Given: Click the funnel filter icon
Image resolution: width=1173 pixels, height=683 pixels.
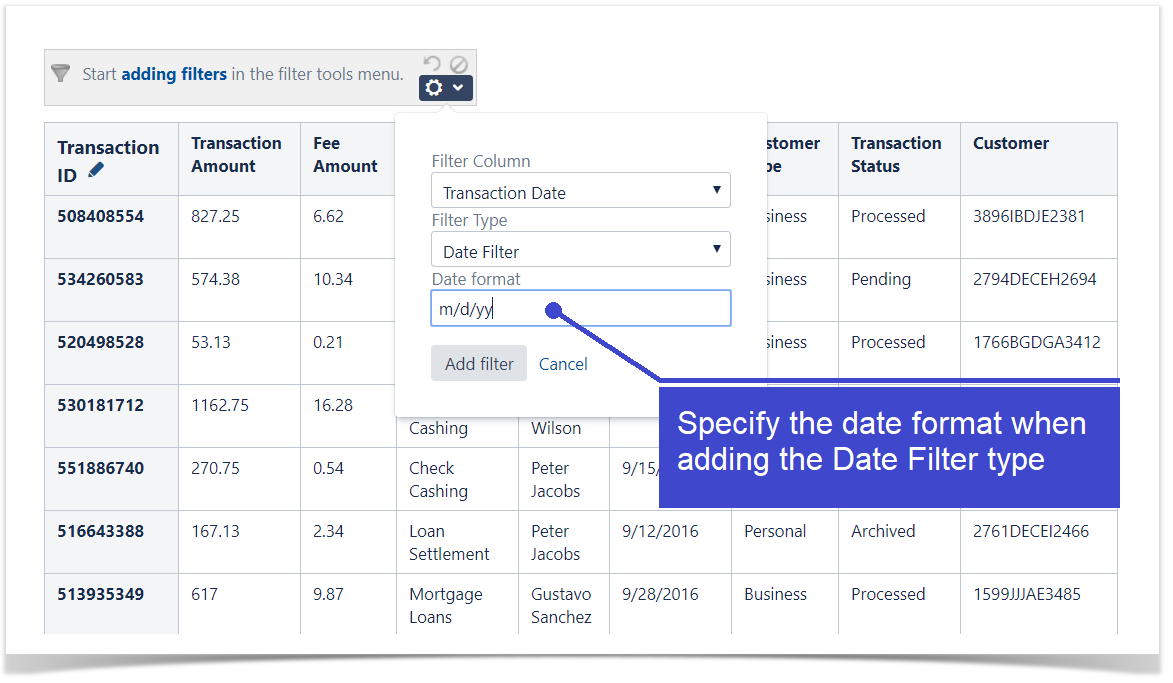Looking at the screenshot, I should (61, 74).
